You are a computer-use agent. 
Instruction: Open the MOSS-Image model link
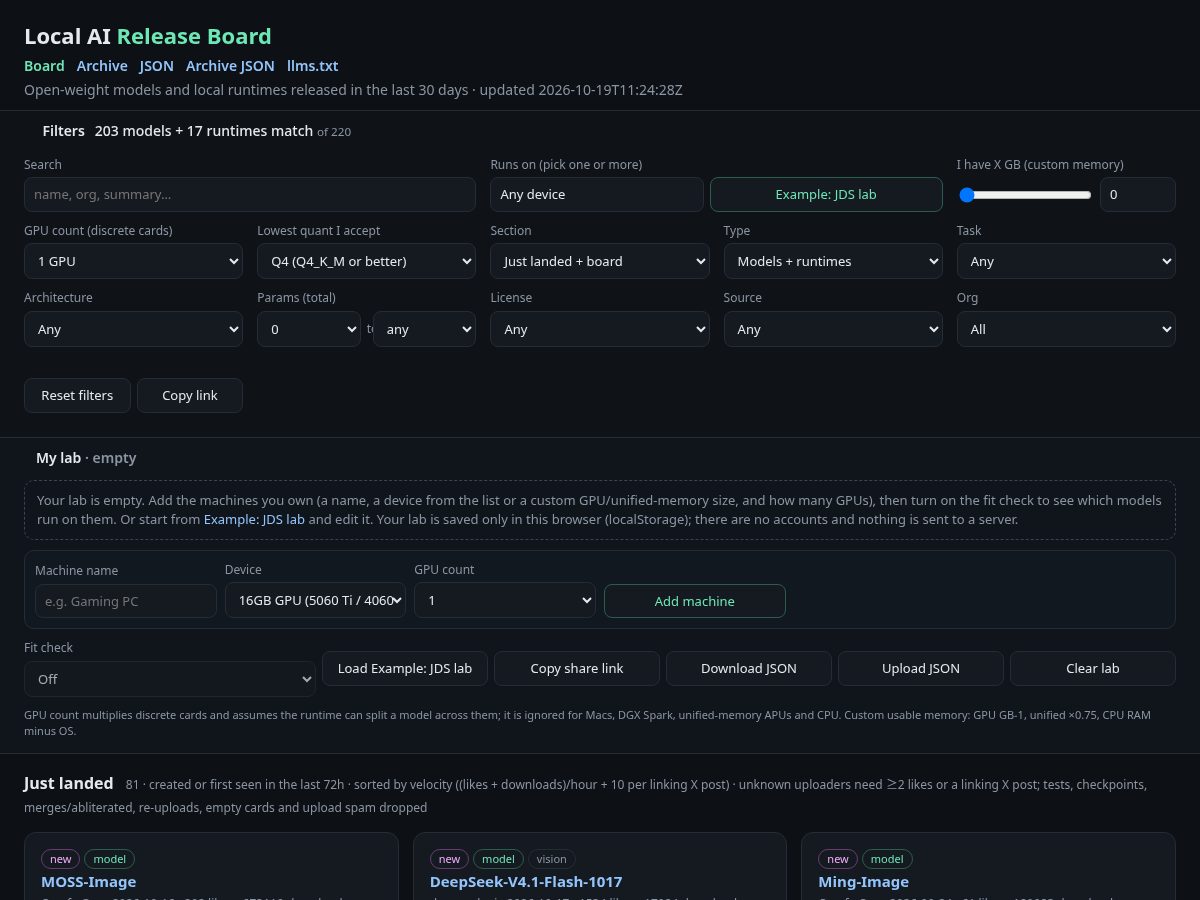(x=89, y=882)
